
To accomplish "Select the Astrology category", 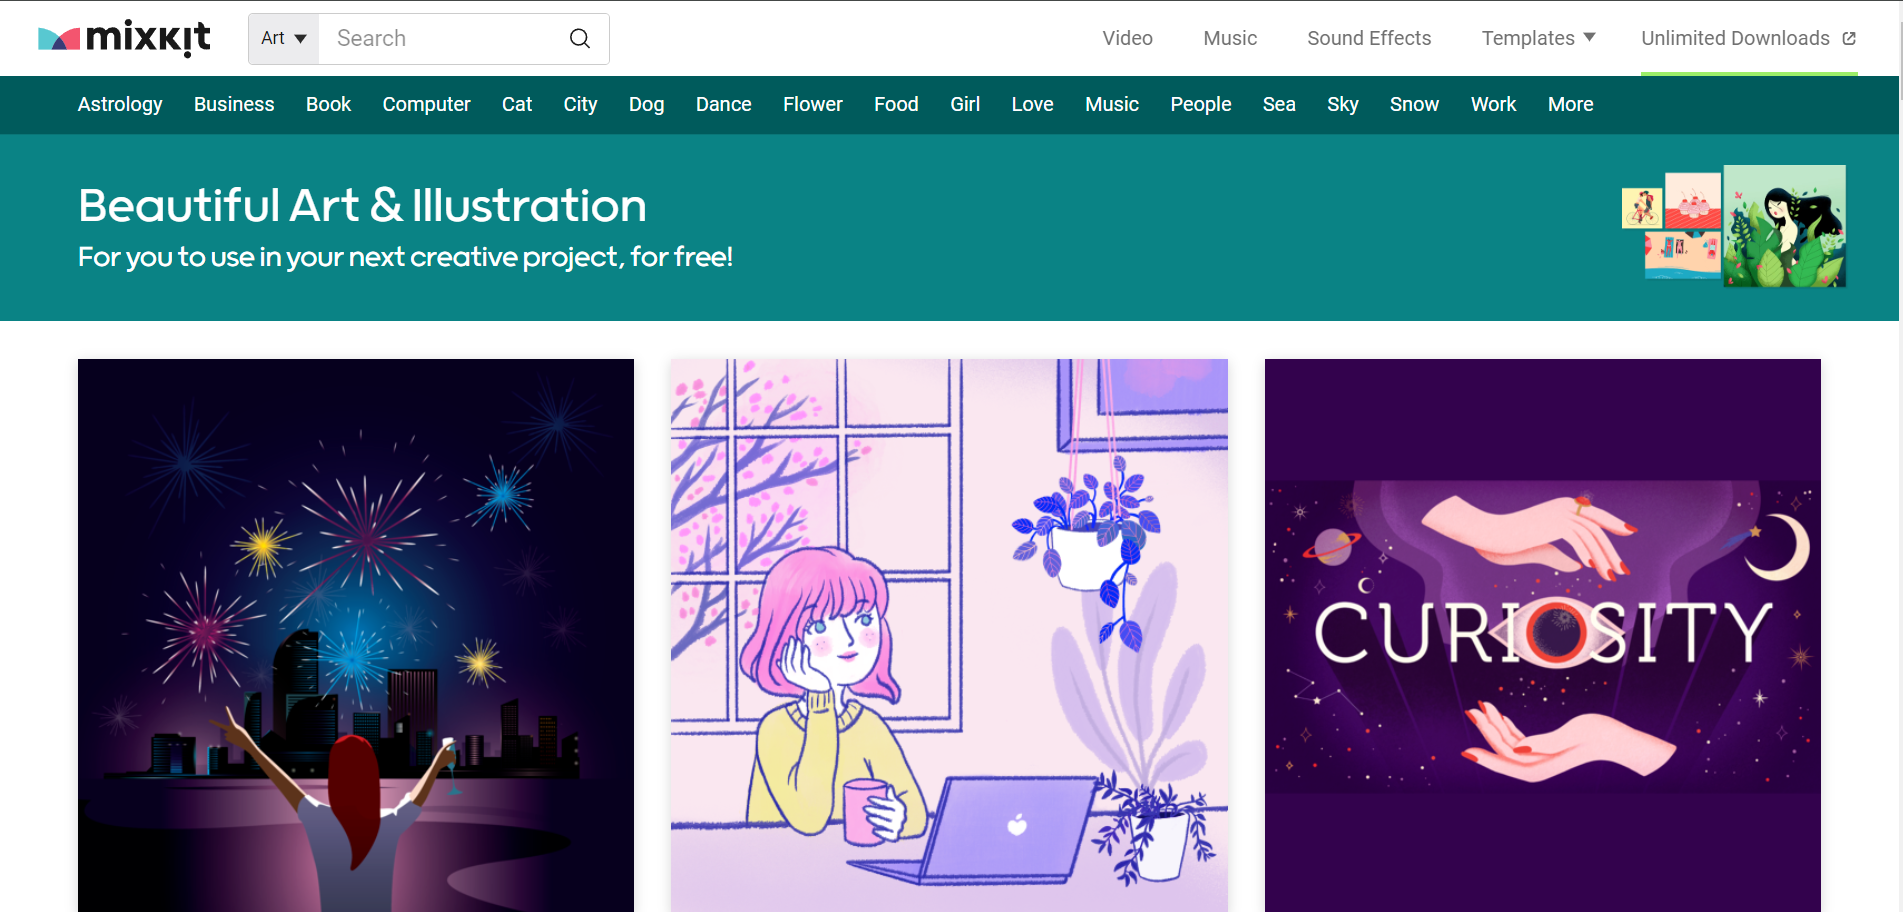I will [120, 104].
